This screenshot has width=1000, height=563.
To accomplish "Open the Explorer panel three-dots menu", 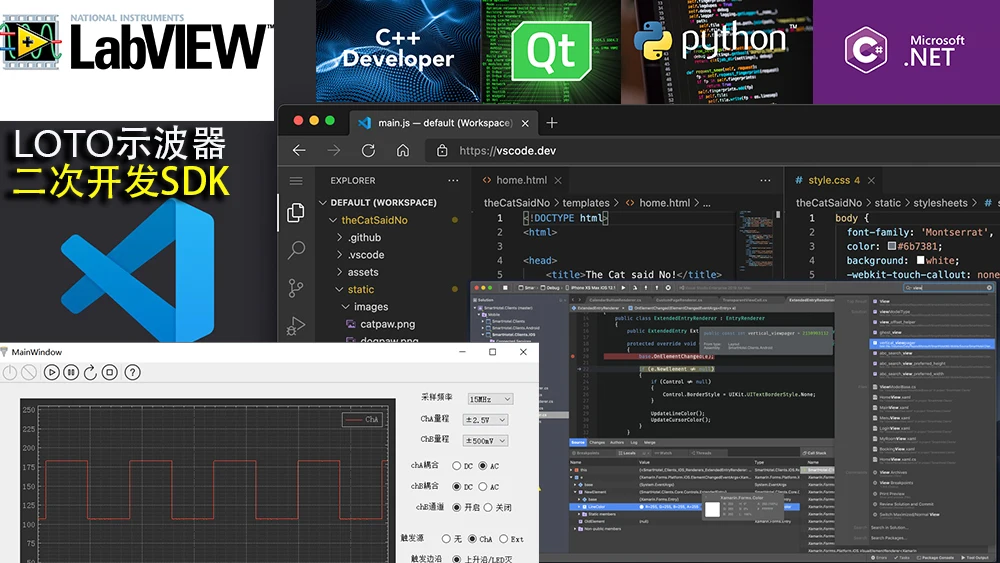I will tap(453, 180).
